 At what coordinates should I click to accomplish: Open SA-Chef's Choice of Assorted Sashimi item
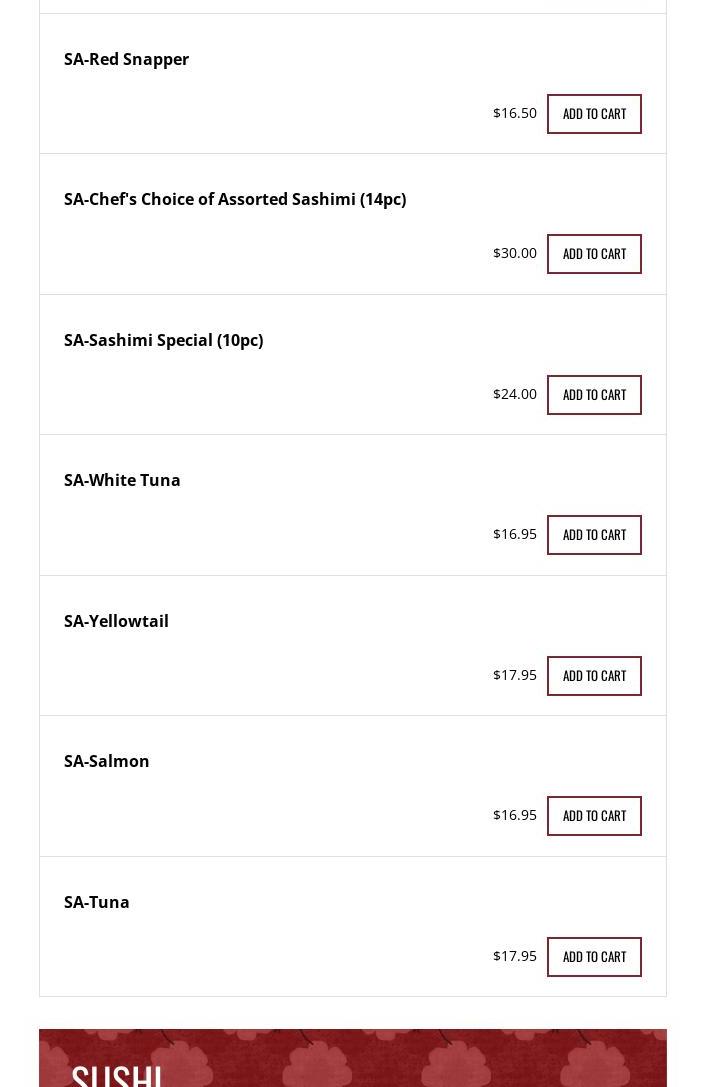point(235,199)
